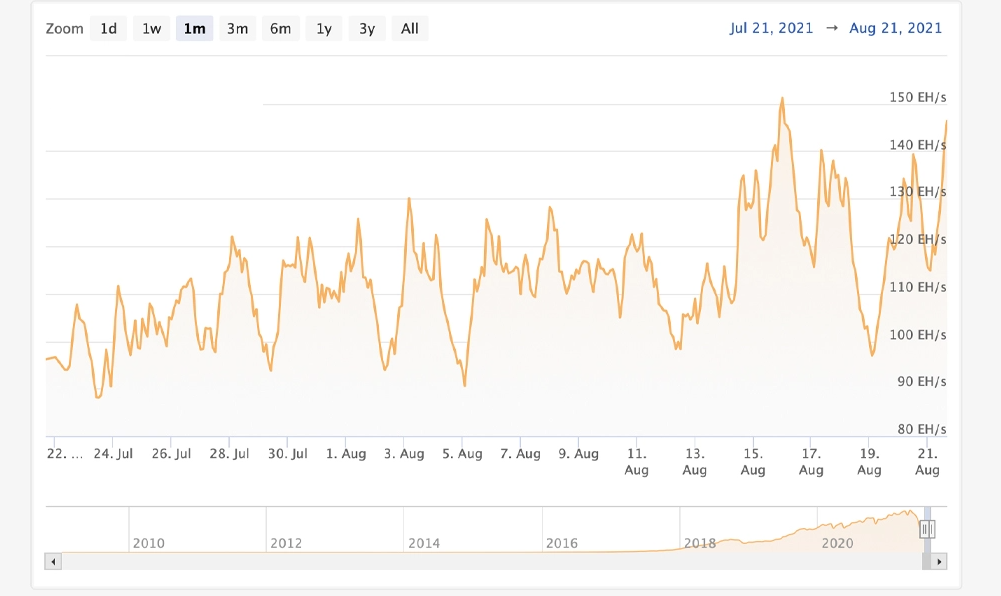Click the 21. Aug x-axis label
The width and height of the screenshot is (1001, 596).
[927, 462]
